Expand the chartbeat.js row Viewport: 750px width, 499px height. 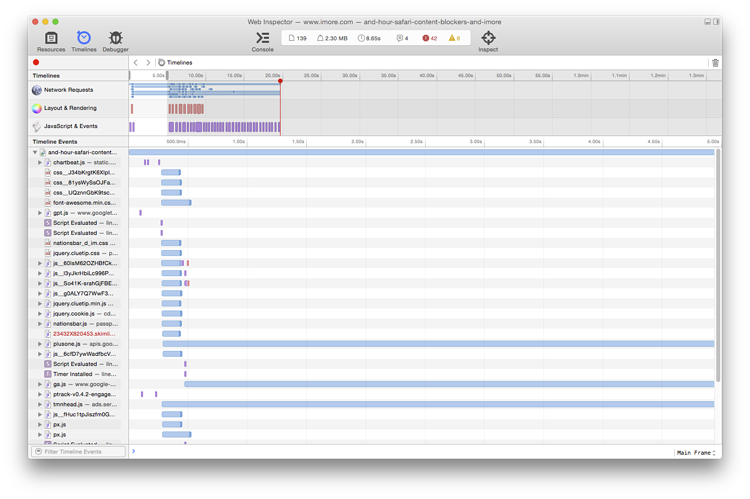40,163
